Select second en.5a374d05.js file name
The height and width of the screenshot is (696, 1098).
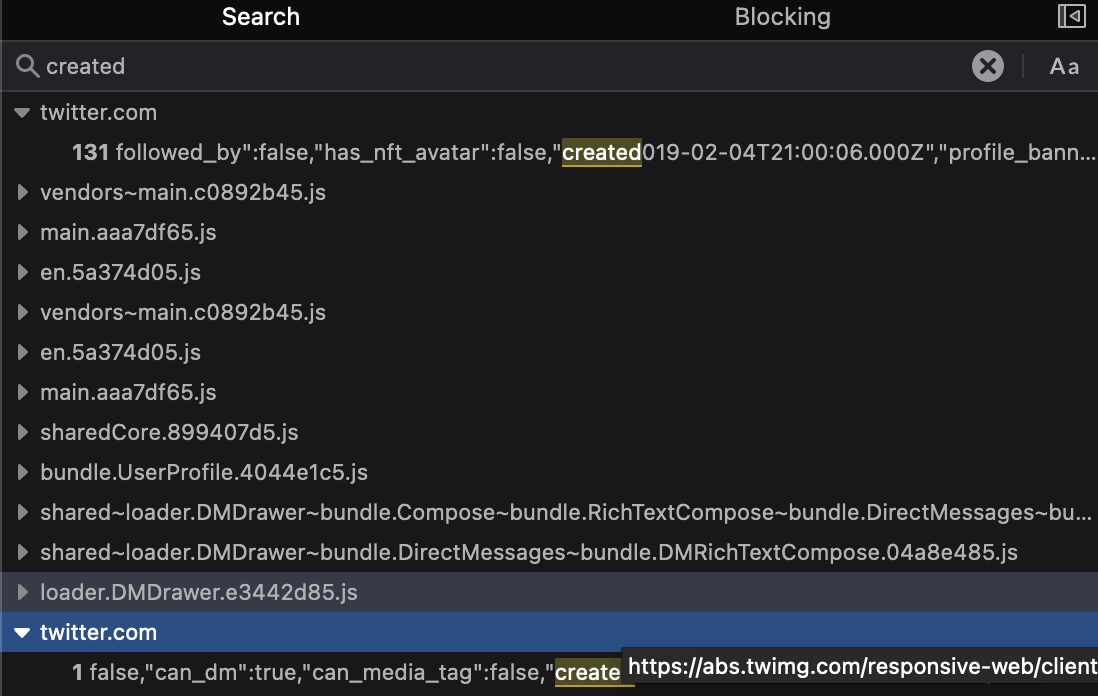120,352
